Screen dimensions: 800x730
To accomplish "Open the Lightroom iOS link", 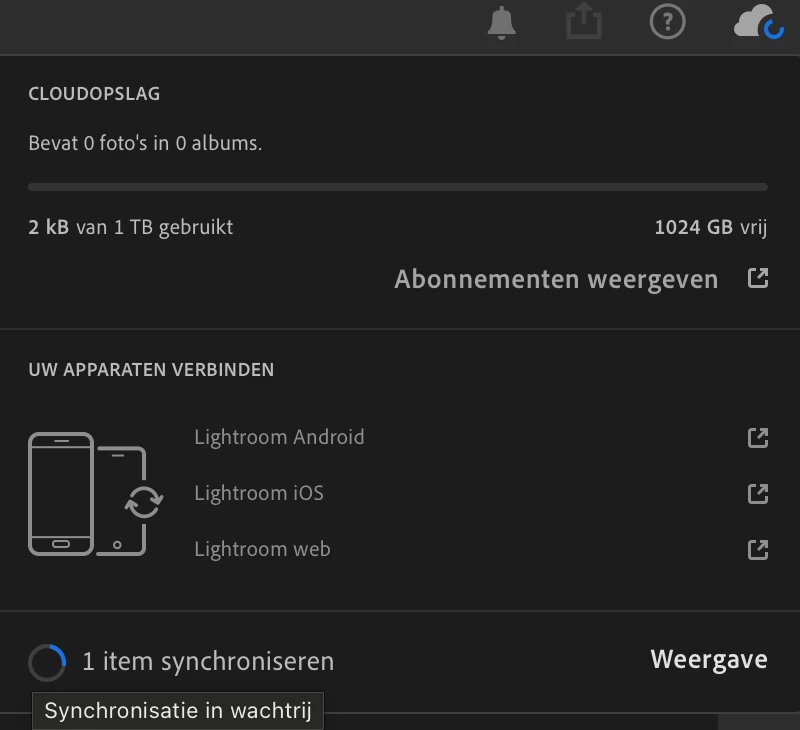I will click(x=259, y=493).
